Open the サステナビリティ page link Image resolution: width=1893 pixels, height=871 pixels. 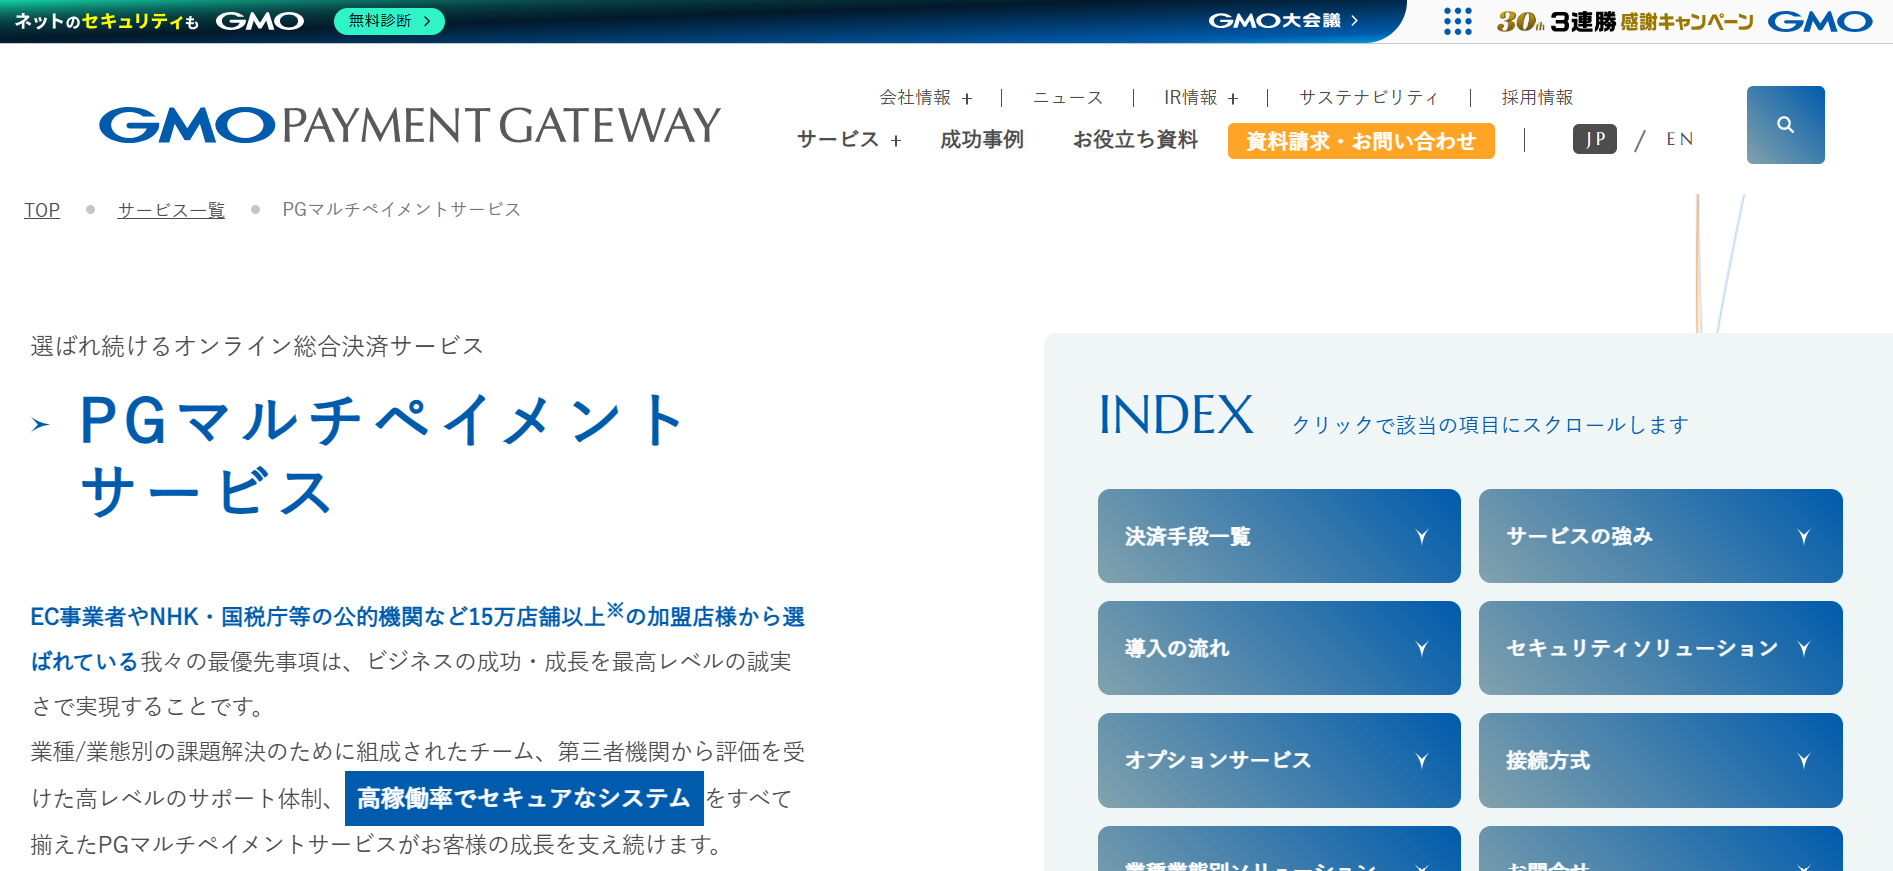[x=1368, y=98]
